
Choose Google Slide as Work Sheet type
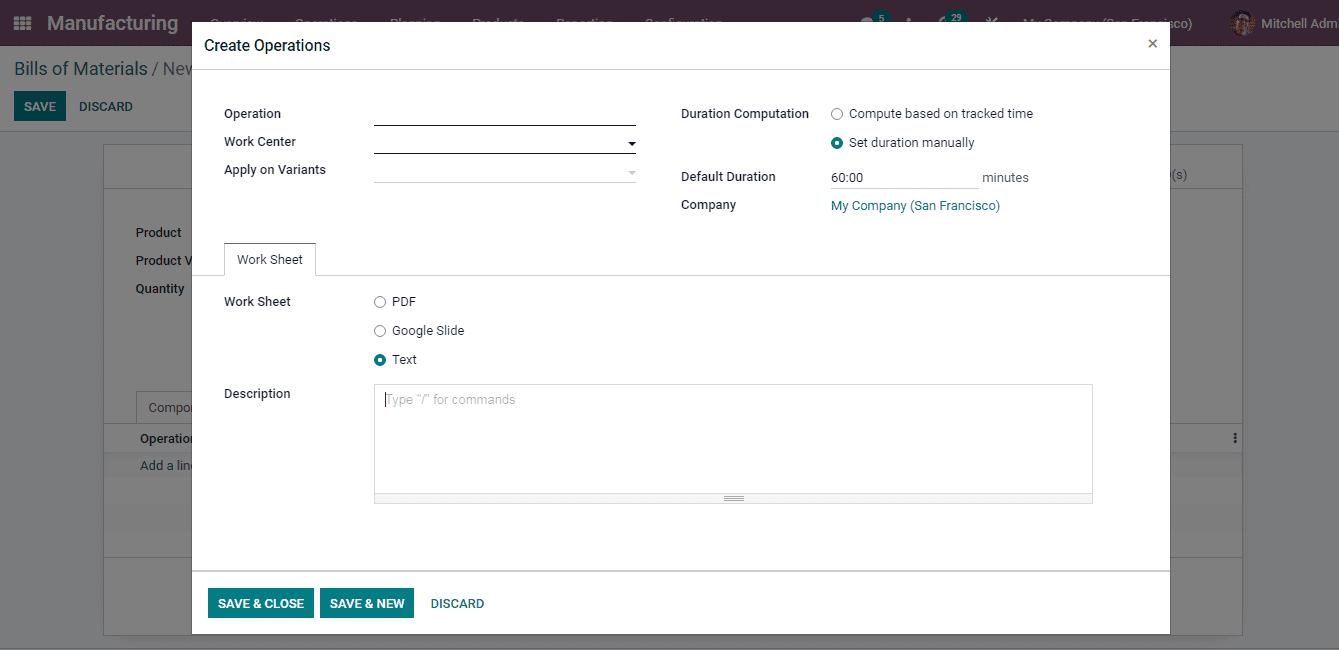[380, 330]
